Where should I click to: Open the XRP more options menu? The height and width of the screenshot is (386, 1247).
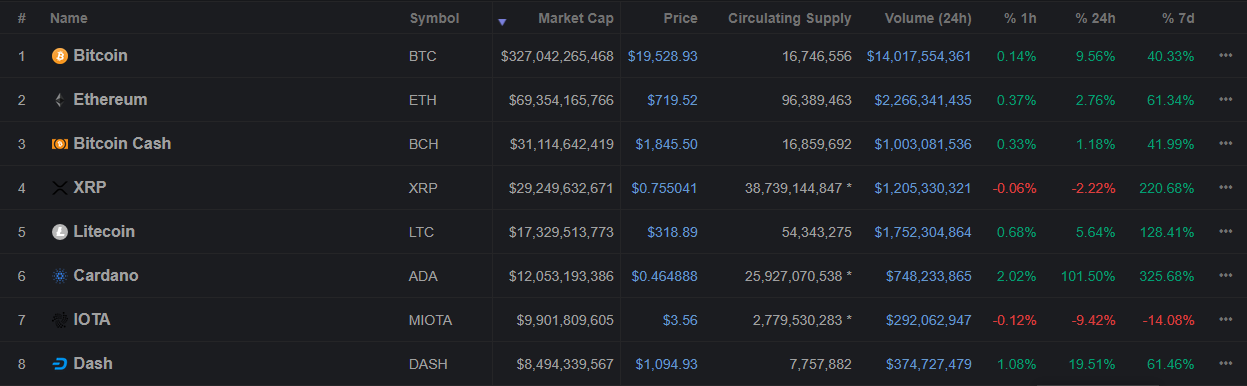pyautogui.click(x=1225, y=188)
